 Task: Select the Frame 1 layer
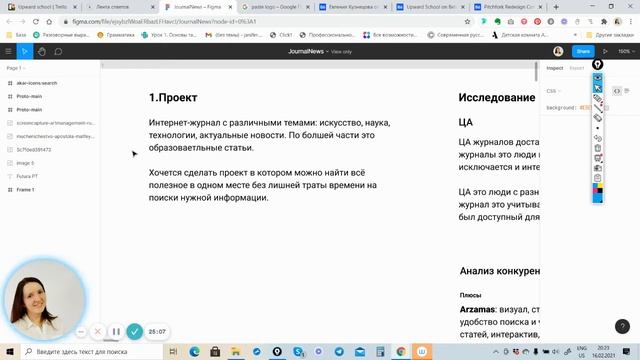pos(25,190)
